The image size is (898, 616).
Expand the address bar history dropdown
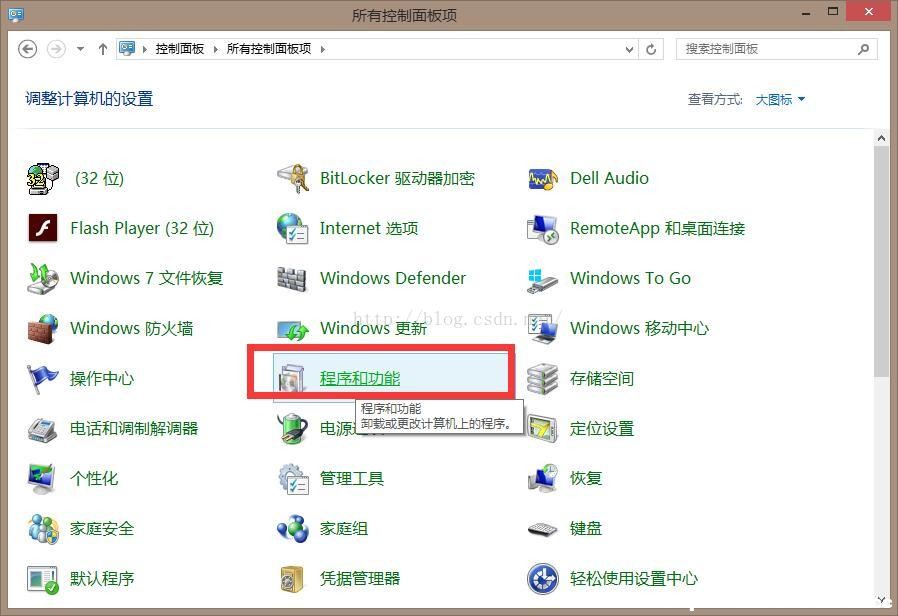[x=629, y=49]
